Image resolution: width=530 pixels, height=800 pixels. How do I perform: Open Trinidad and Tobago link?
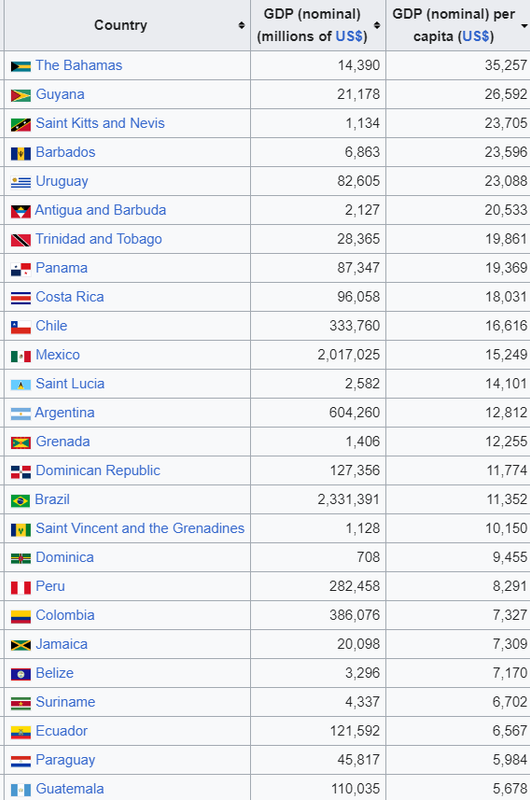tap(99, 239)
